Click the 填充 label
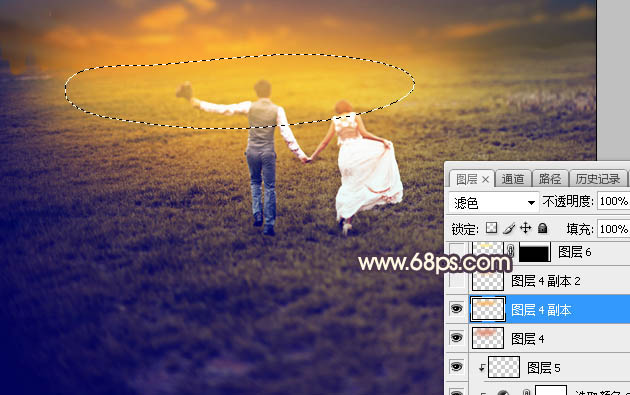 coord(580,229)
